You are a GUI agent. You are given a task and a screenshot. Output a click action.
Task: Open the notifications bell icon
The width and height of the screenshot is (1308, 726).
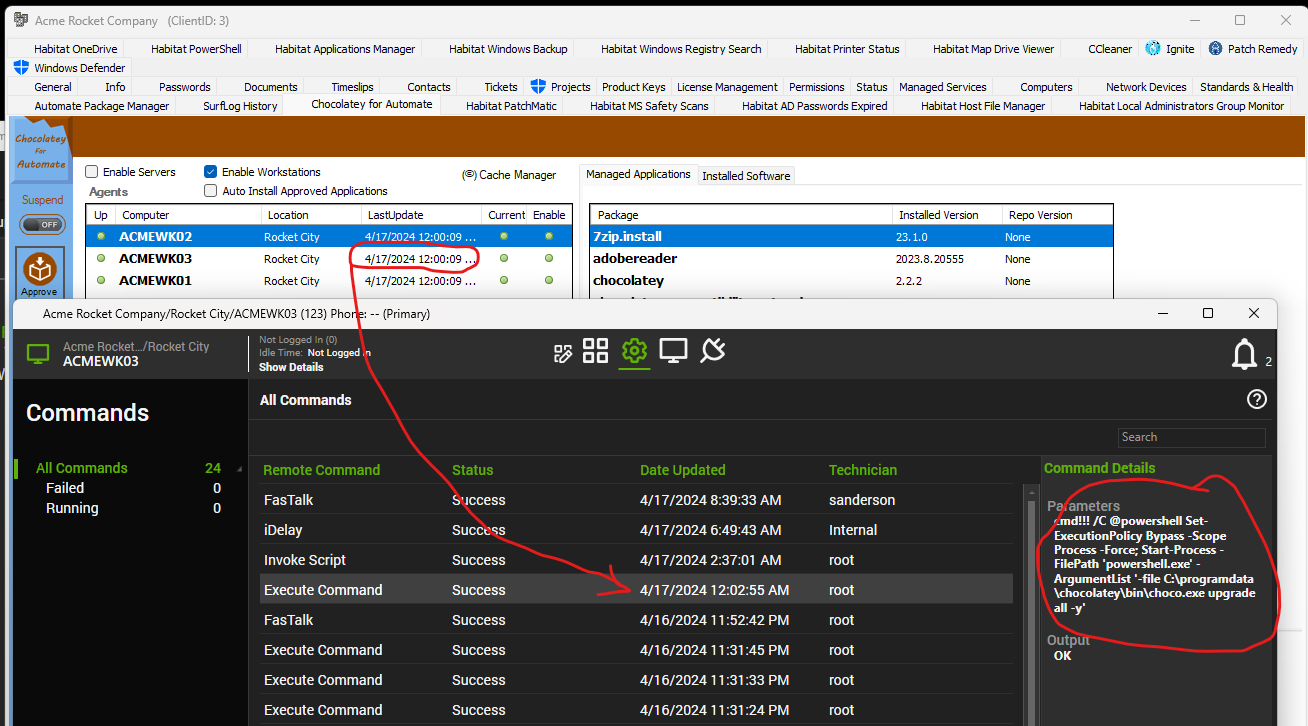(x=1244, y=354)
